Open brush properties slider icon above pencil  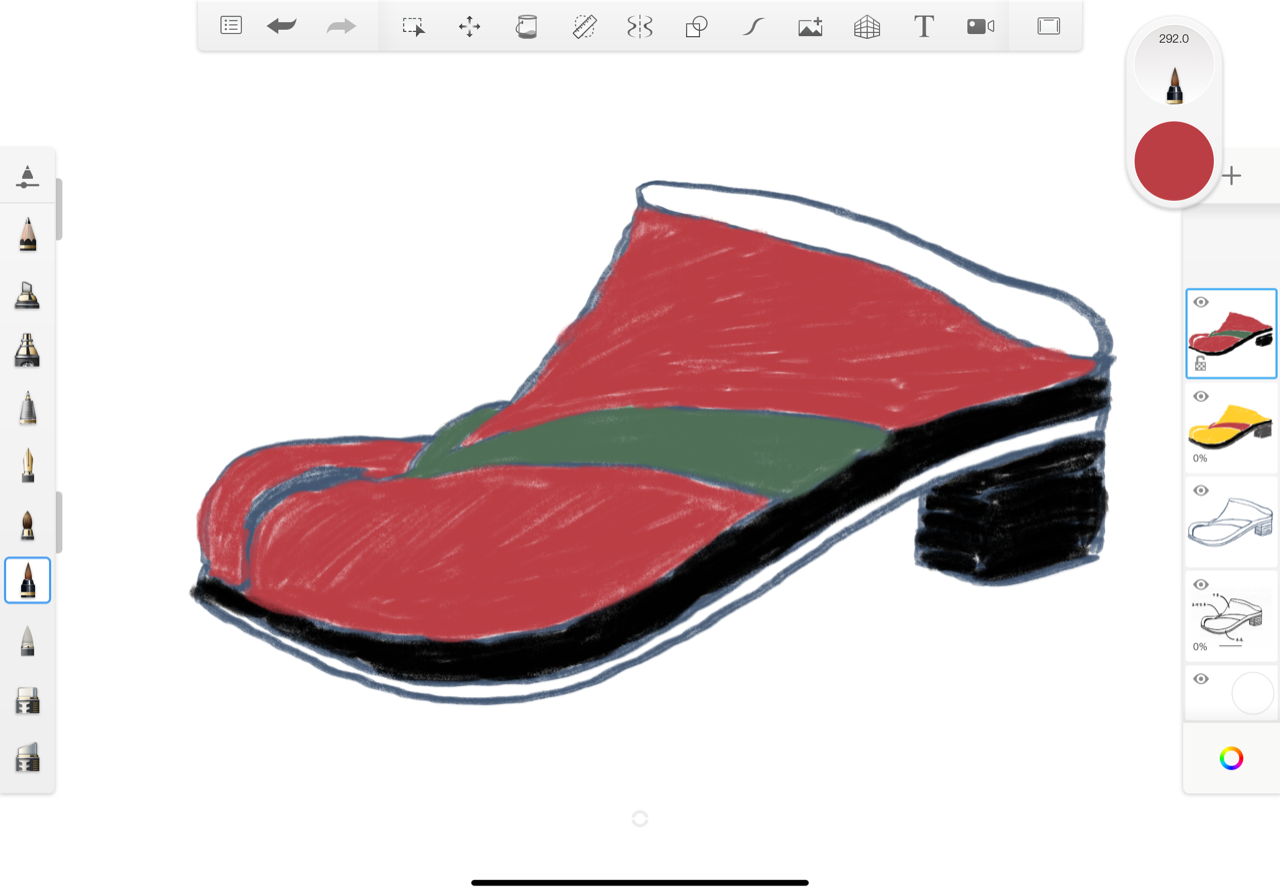(28, 177)
